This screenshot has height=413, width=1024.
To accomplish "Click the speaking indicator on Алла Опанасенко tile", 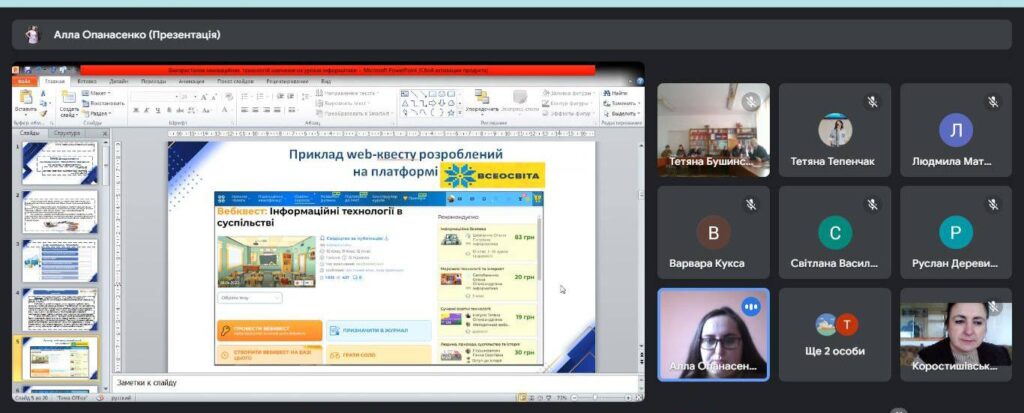I will coord(751,307).
